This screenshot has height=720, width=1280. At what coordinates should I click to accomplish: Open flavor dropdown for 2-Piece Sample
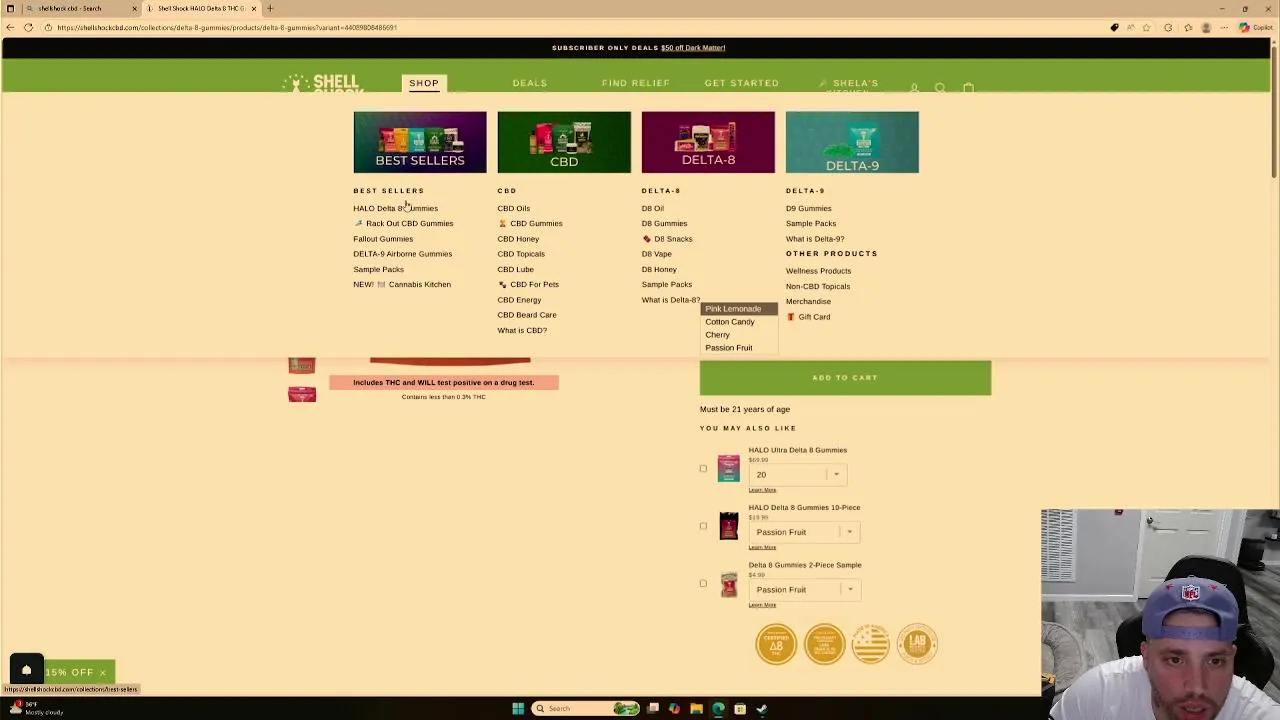click(x=804, y=590)
